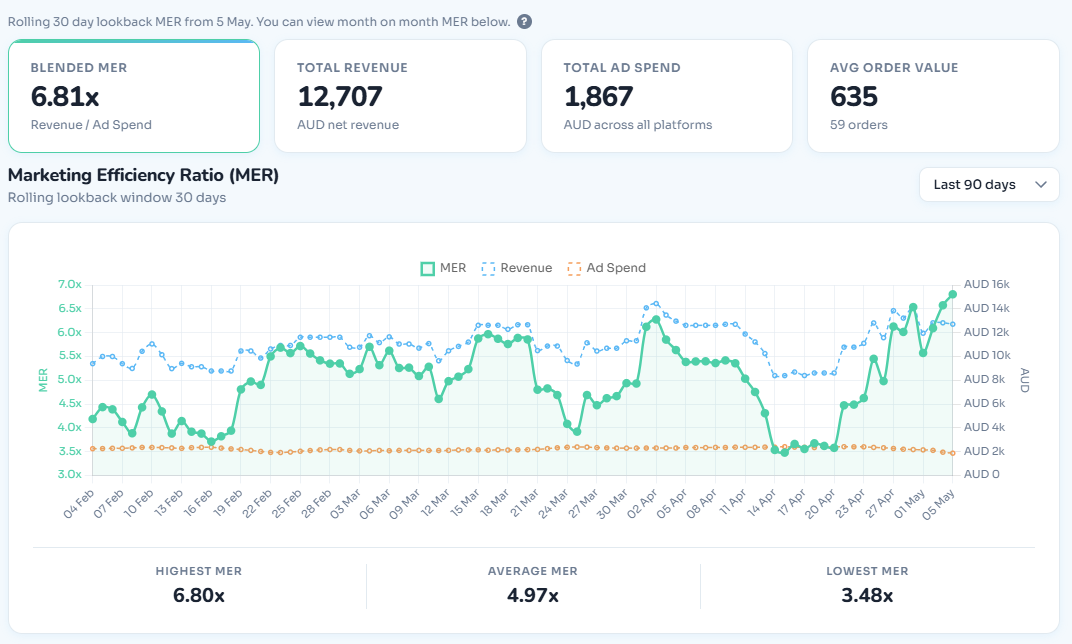Click the Lowest MER 3.48x value
This screenshot has height=644, width=1072.
click(x=867, y=595)
